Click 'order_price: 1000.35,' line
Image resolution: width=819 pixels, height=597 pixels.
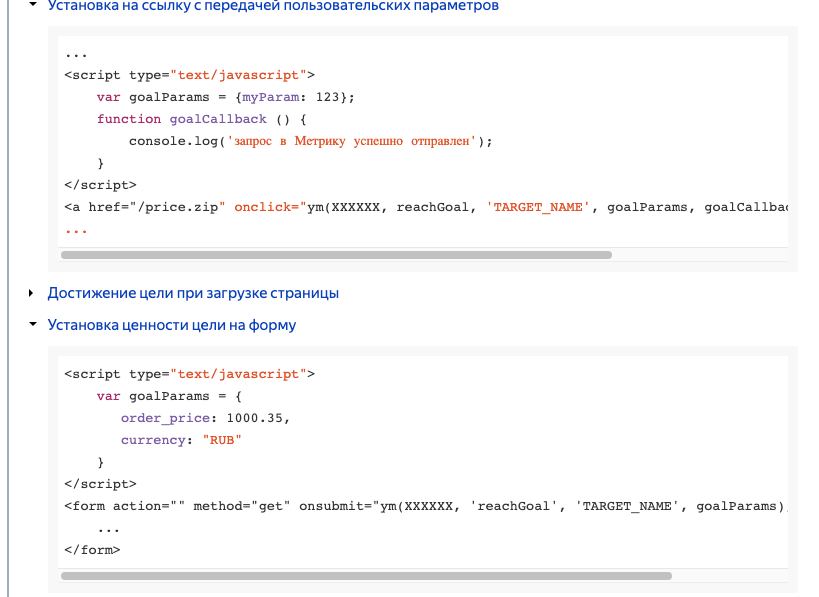tap(205, 418)
